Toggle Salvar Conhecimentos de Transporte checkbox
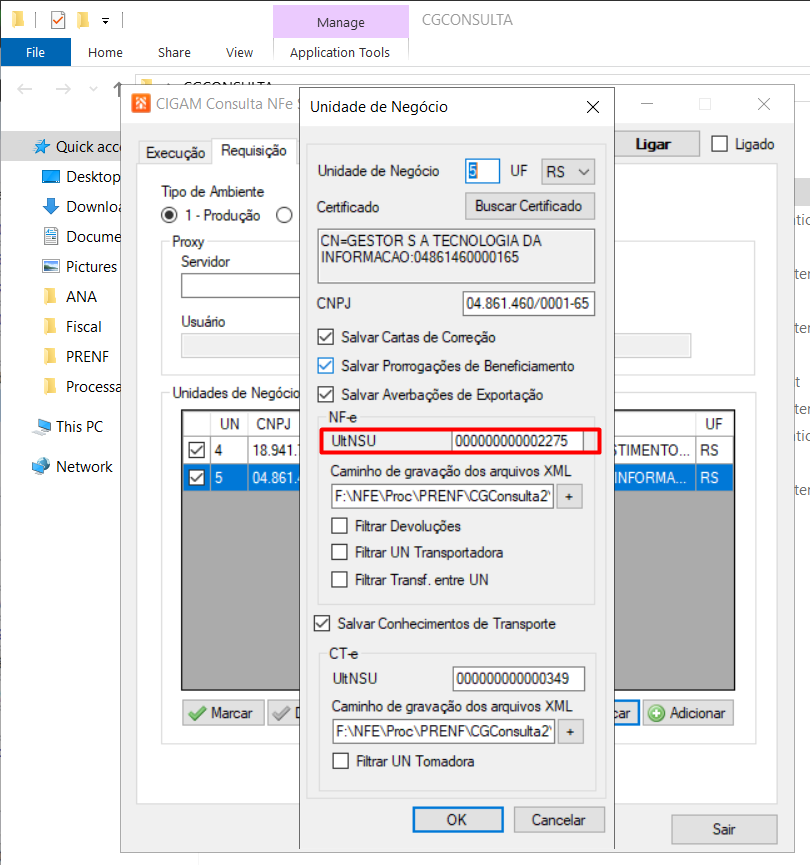Viewport: 810px width, 865px height. coord(322,623)
